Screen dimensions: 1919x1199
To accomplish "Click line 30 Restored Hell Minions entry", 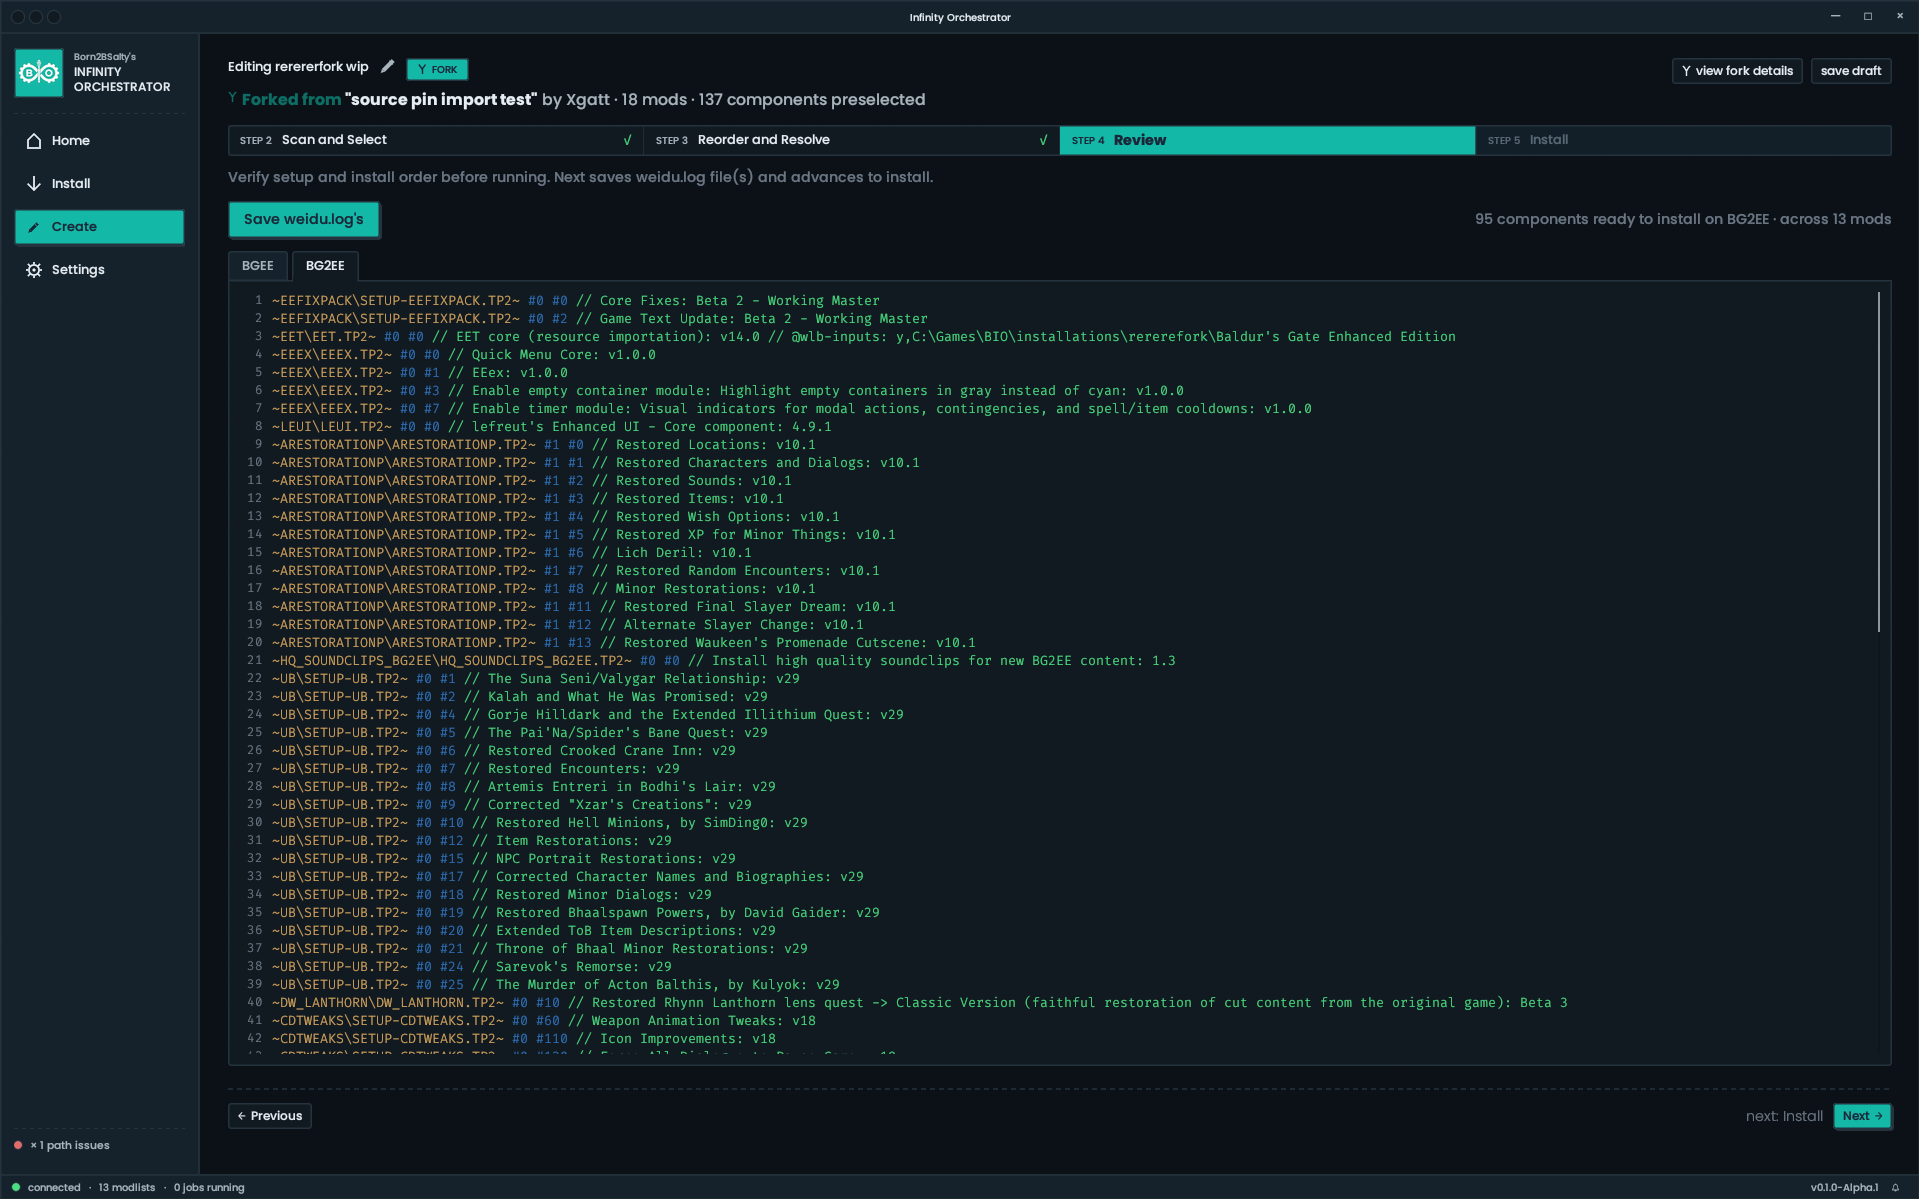I will (540, 823).
